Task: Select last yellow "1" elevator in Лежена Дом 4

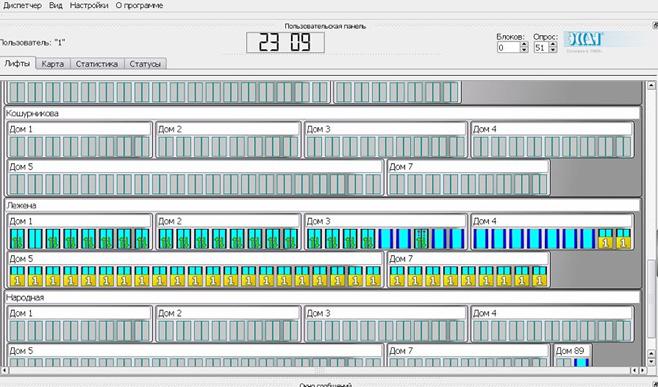Action: click(x=624, y=239)
